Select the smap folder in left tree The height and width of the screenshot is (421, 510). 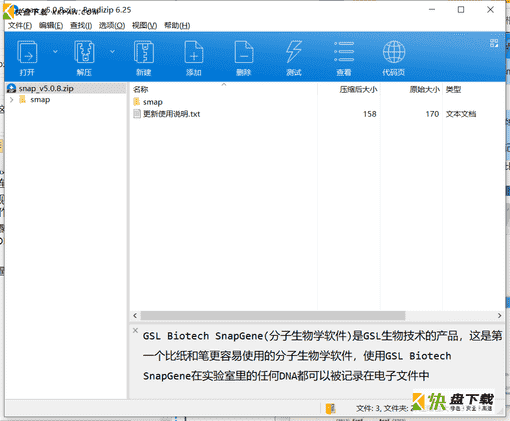(x=40, y=100)
